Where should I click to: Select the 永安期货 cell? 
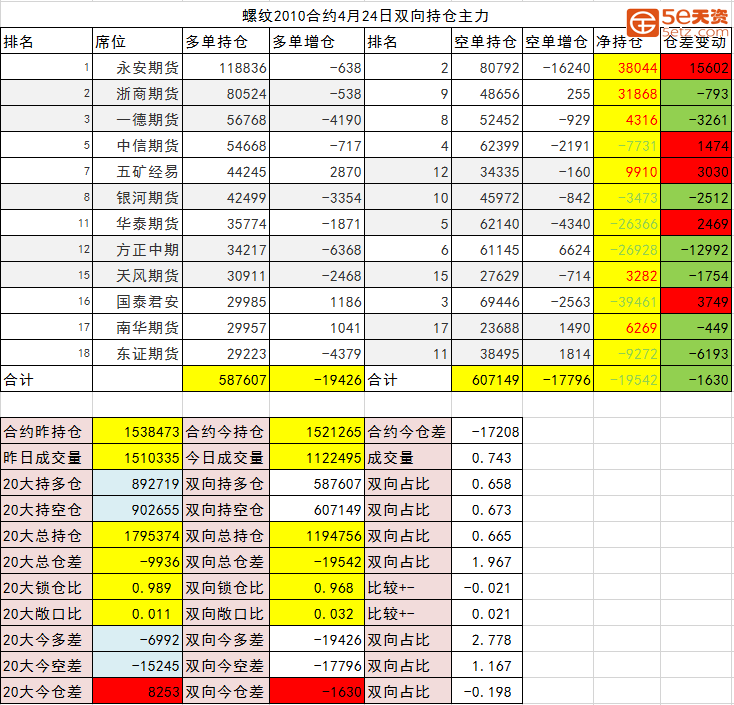(x=137, y=68)
